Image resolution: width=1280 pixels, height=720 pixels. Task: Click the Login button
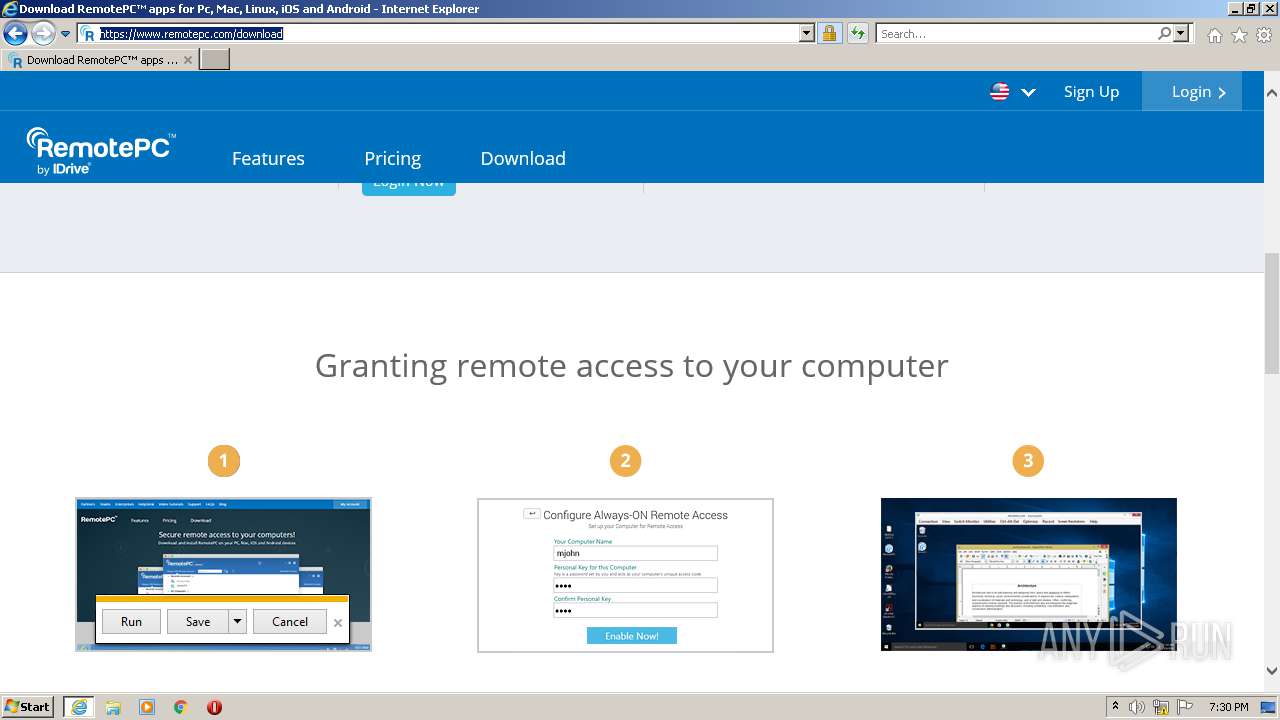click(1192, 91)
